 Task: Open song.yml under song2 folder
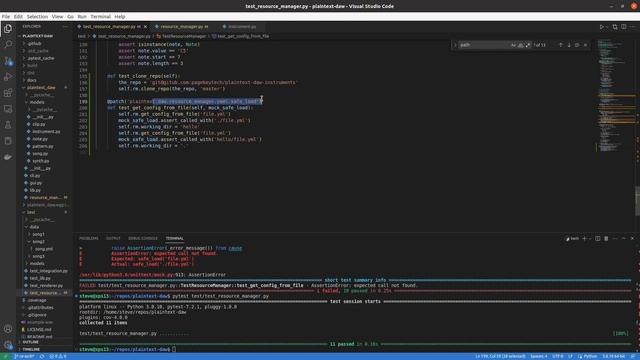pos(44,249)
